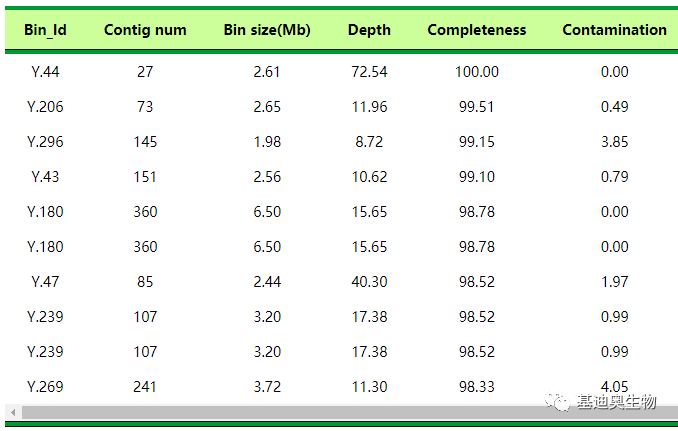Click the Y.206 bin ID cell
Viewport: 678px width, 431px height.
(45, 107)
